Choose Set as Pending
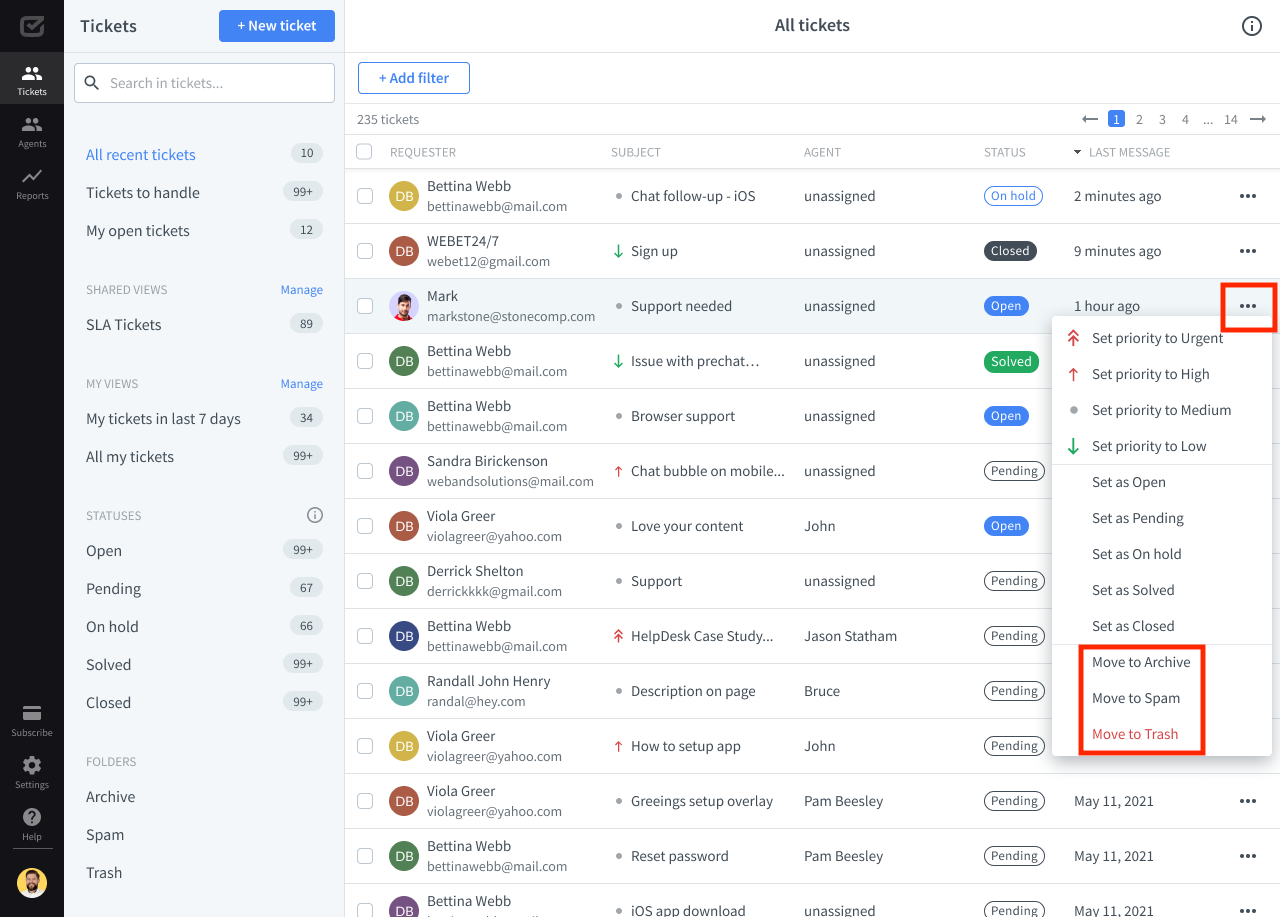The width and height of the screenshot is (1280, 917). pyautogui.click(x=1162, y=518)
